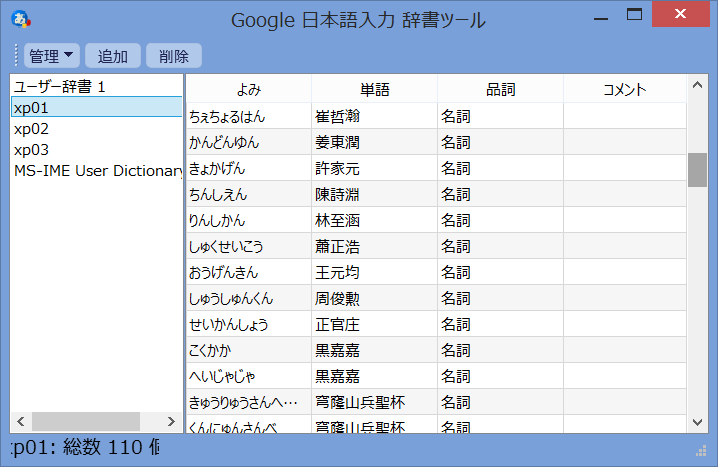Click the dictionary list horizontal scrollbar thumb

coord(86,421)
